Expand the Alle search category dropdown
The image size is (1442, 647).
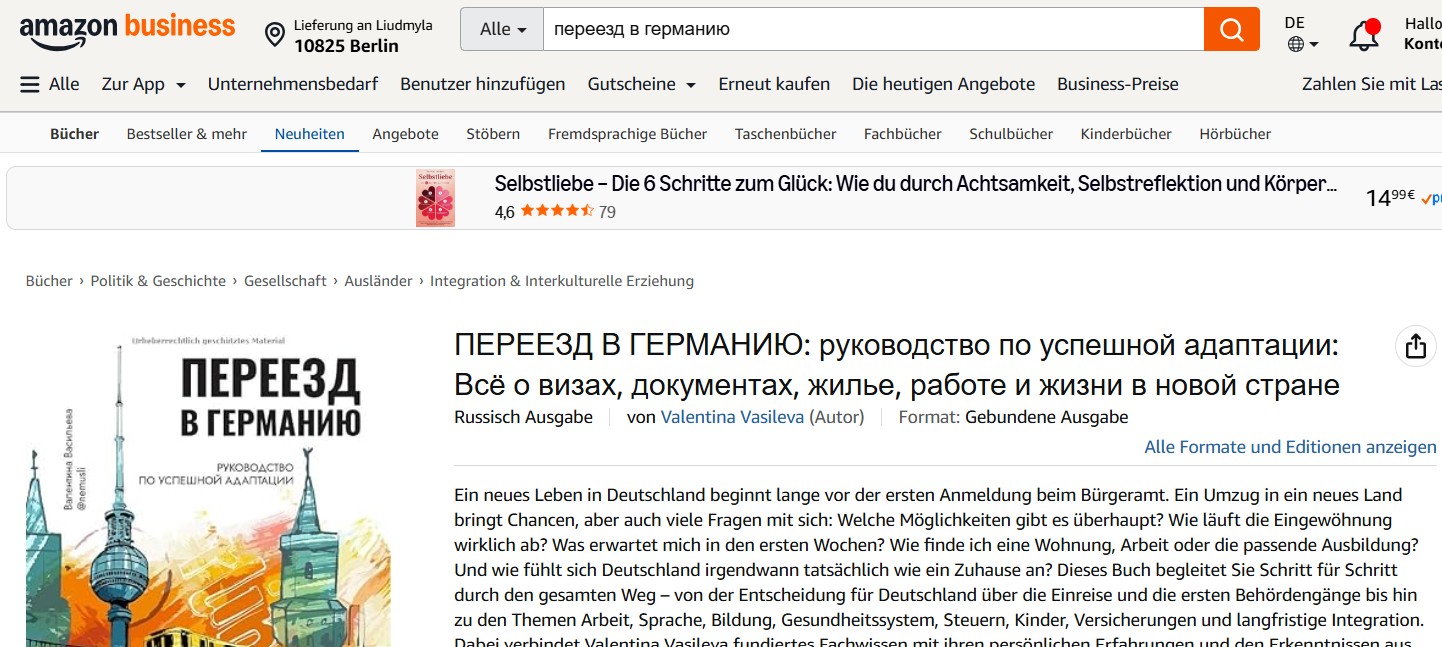click(x=502, y=29)
